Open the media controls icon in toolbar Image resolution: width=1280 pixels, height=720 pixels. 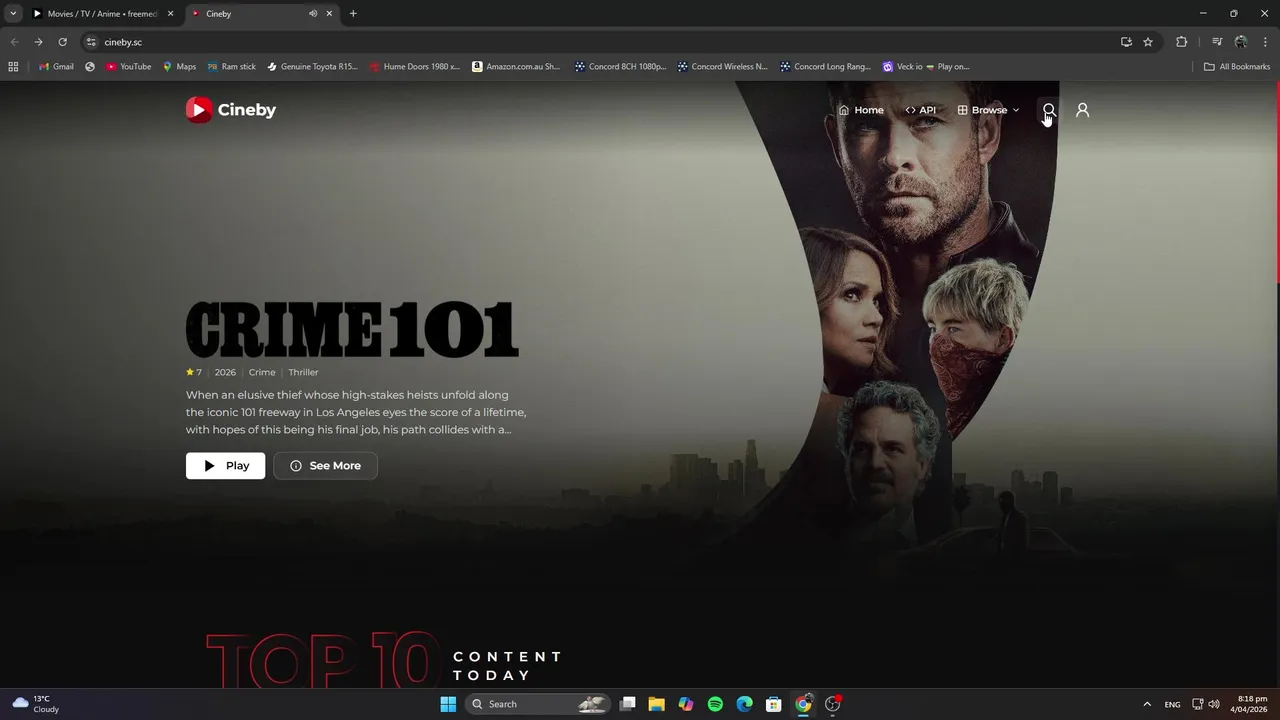coord(1217,42)
